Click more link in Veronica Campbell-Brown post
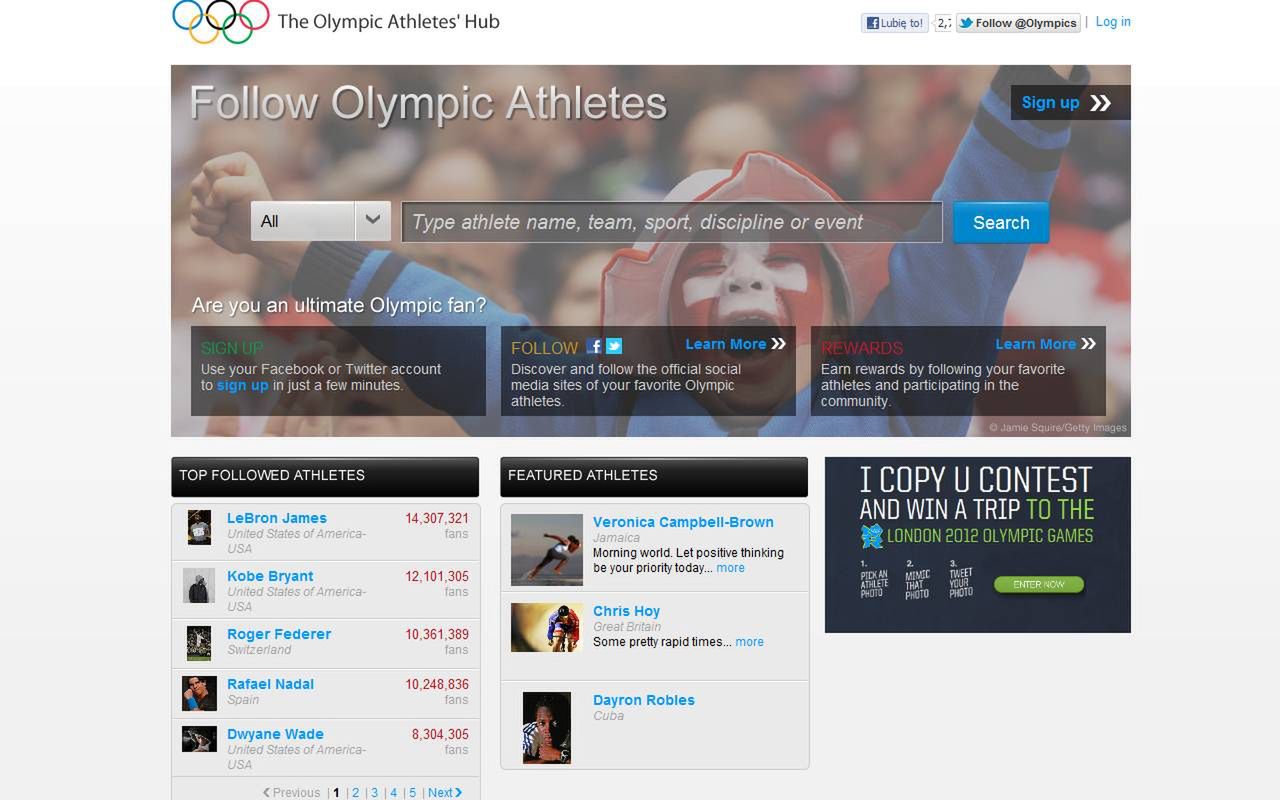Image resolution: width=1280 pixels, height=800 pixels. pyautogui.click(x=730, y=568)
